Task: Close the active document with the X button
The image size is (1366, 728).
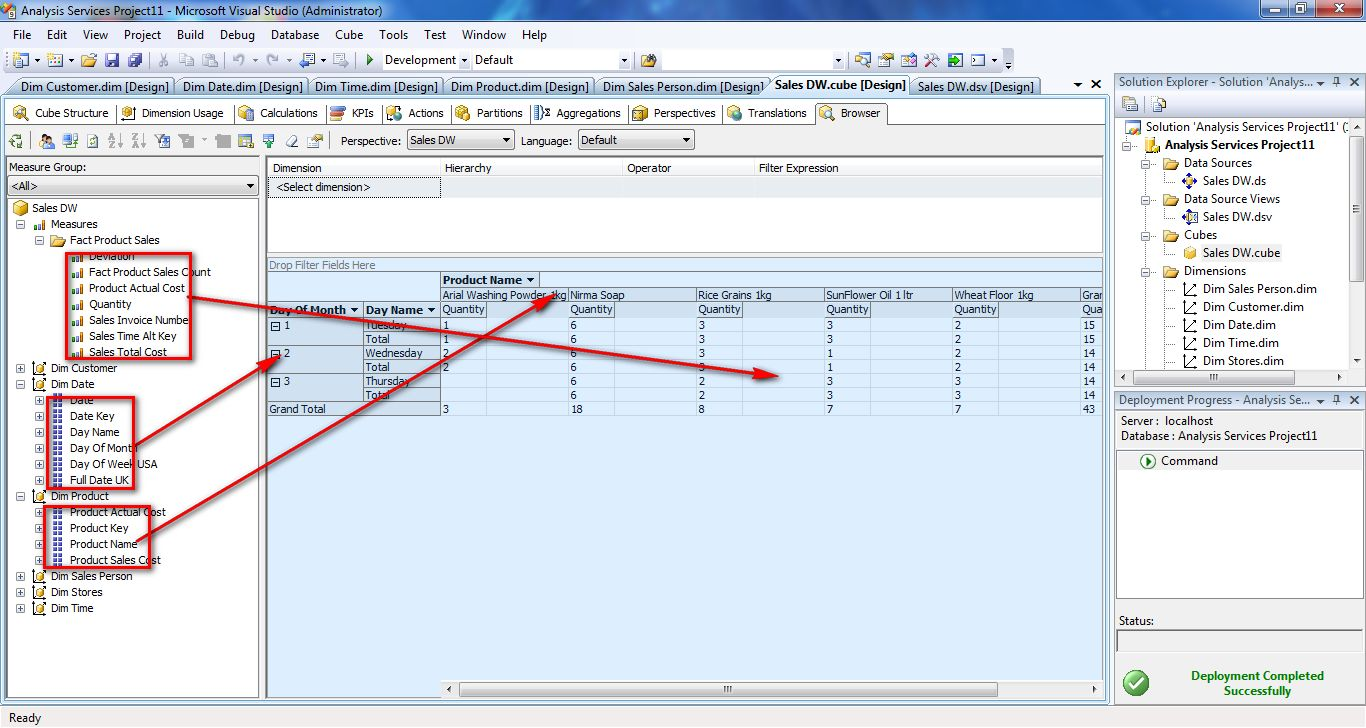Action: click(x=1098, y=85)
